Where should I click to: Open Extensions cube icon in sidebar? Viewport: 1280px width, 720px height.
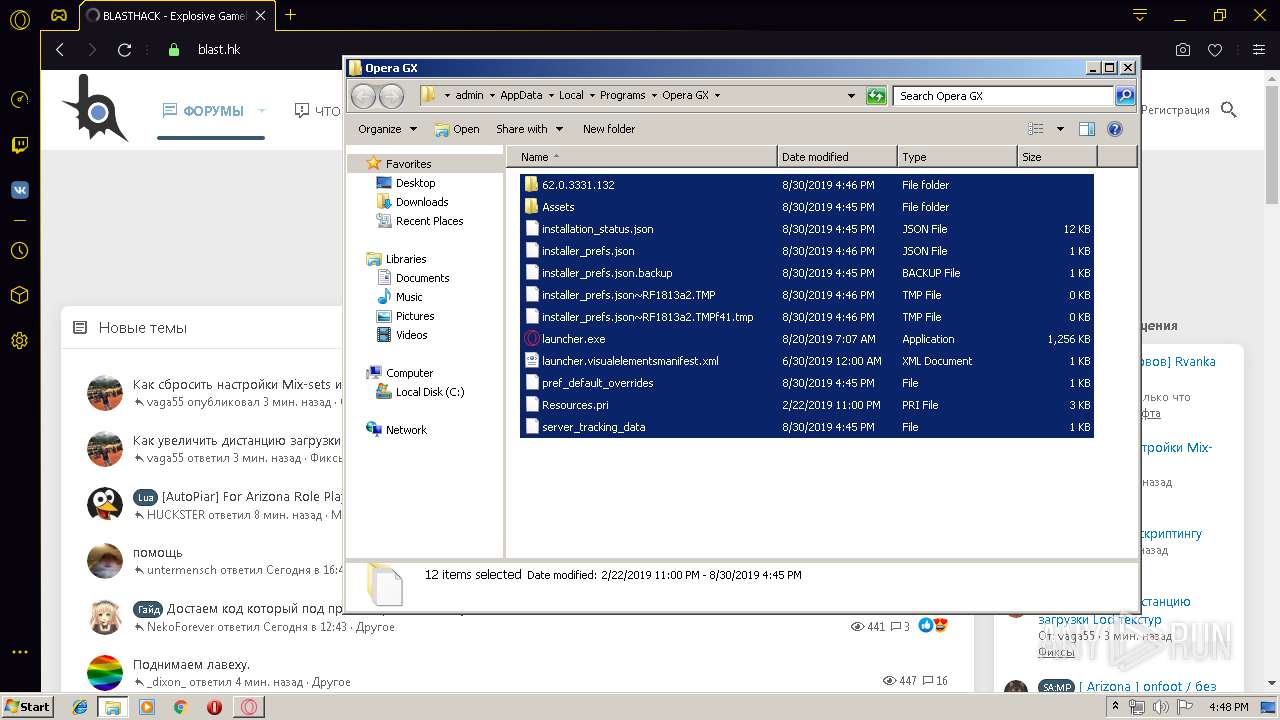point(19,296)
